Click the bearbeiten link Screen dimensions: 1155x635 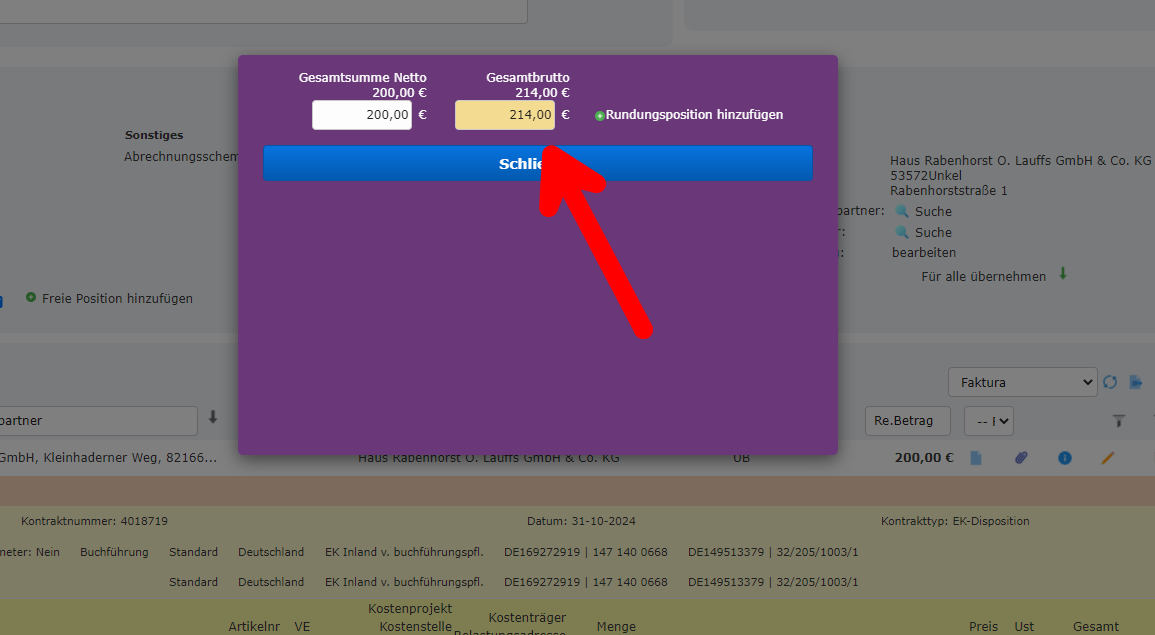pyautogui.click(x=923, y=252)
